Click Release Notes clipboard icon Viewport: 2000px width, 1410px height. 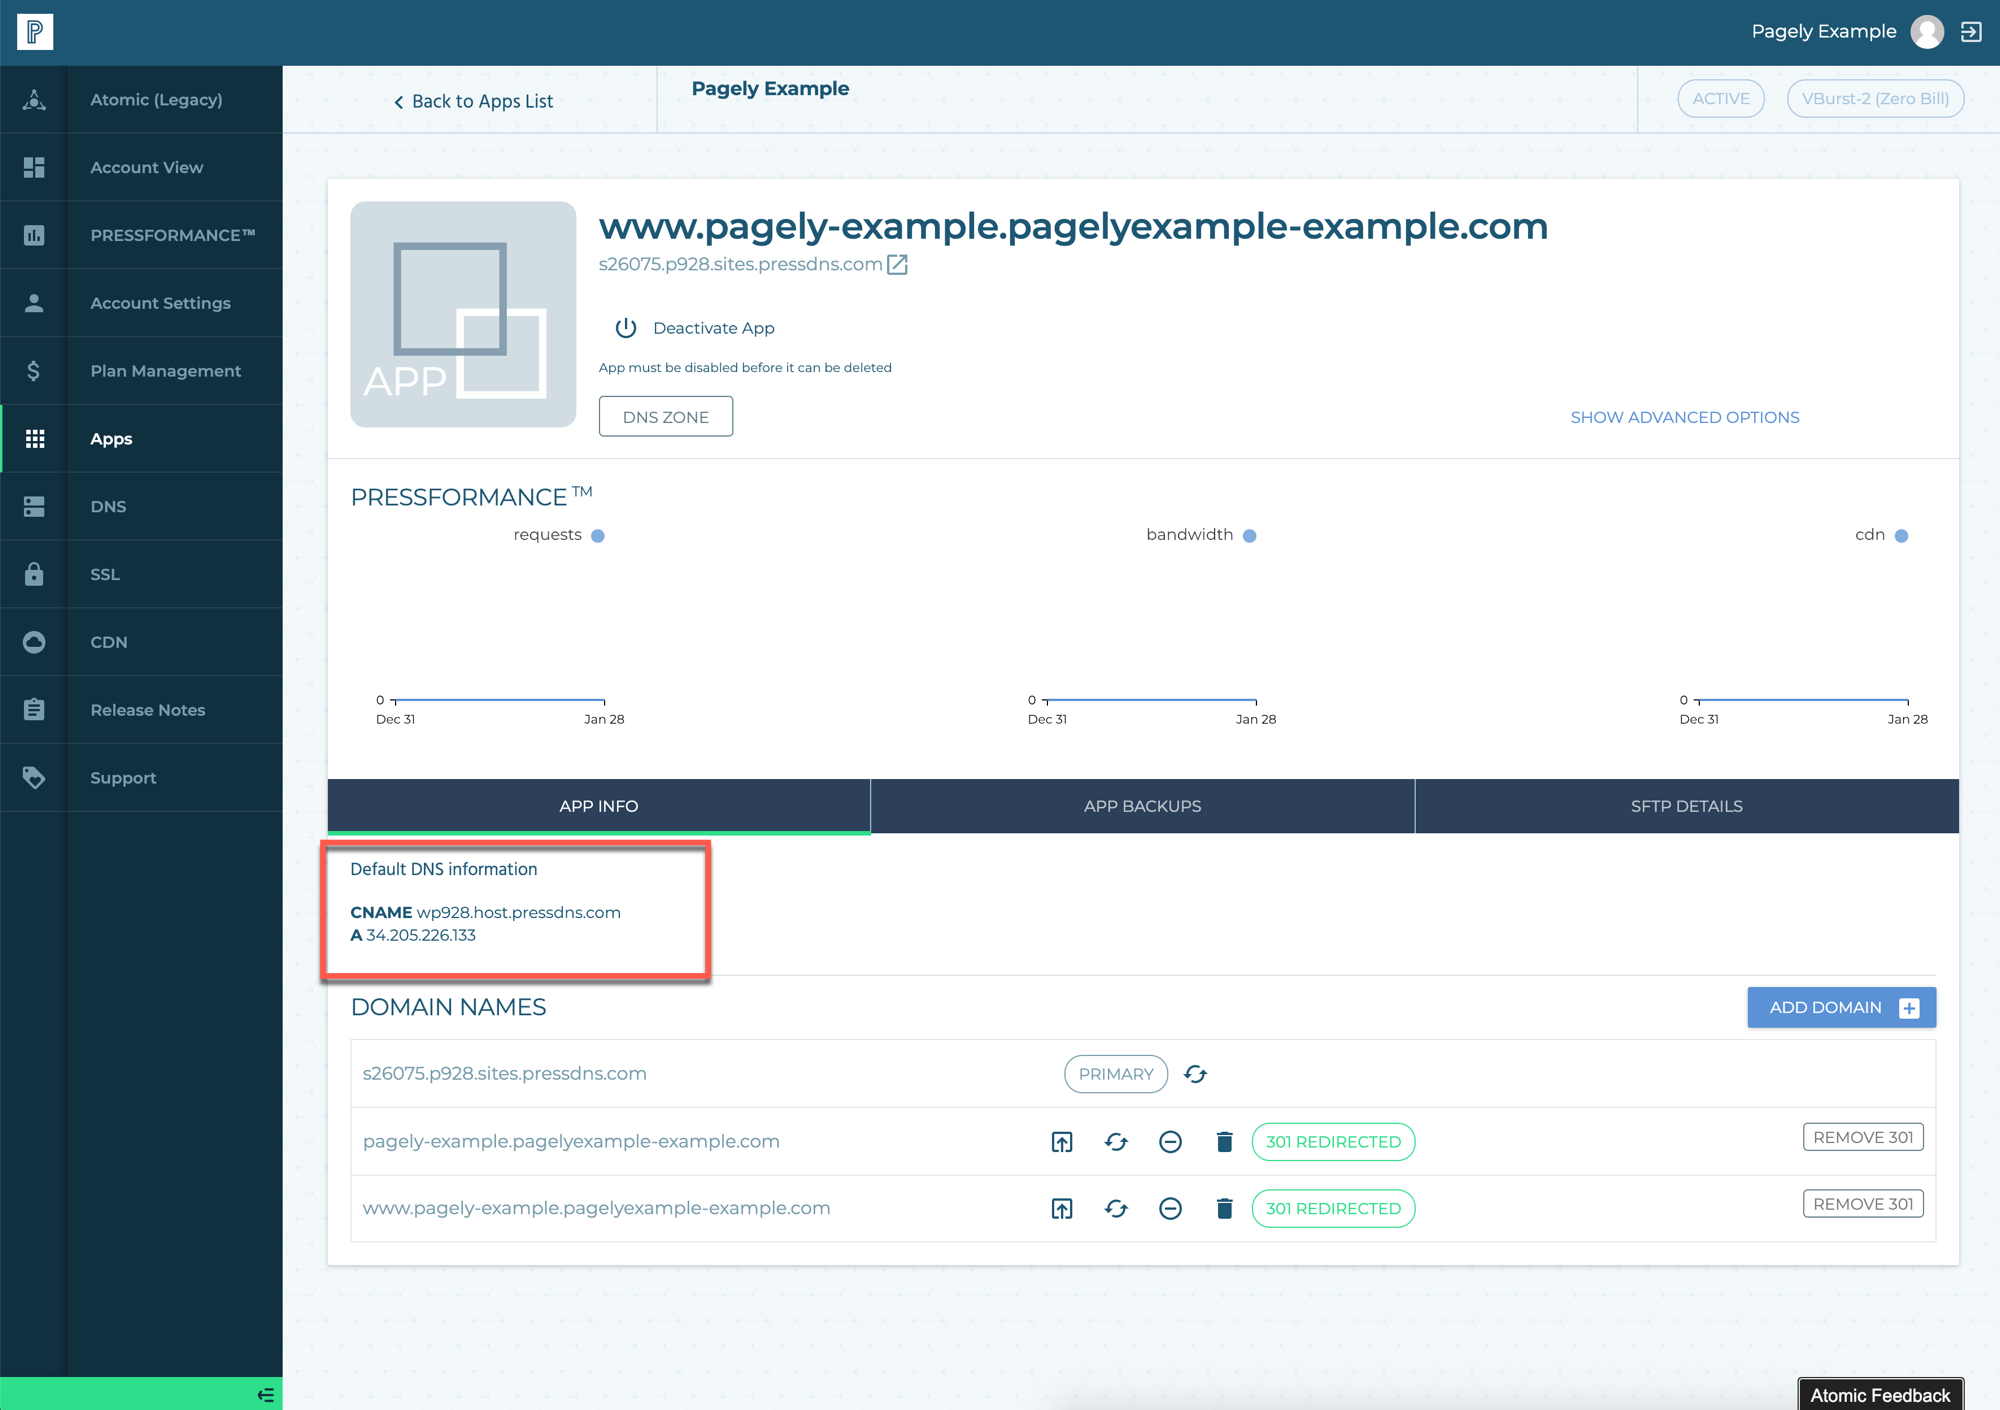tap(34, 710)
